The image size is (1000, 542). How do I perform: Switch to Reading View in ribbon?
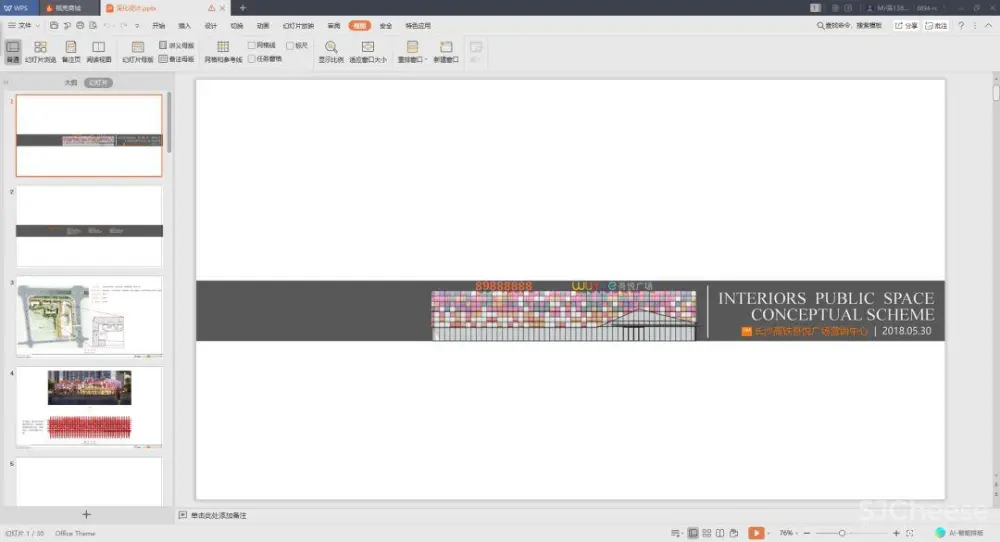point(98,51)
